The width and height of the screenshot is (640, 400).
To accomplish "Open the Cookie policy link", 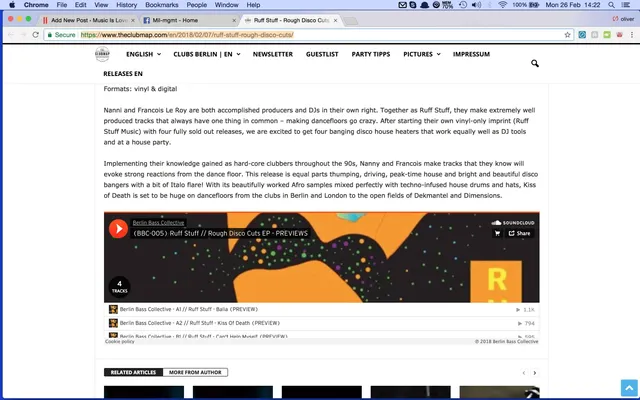I will (120, 341).
